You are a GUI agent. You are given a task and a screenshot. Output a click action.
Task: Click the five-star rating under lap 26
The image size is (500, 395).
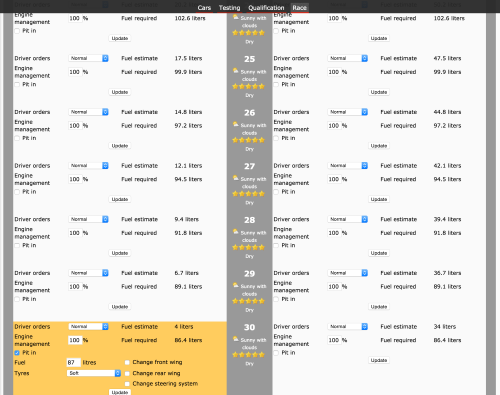pos(248,140)
